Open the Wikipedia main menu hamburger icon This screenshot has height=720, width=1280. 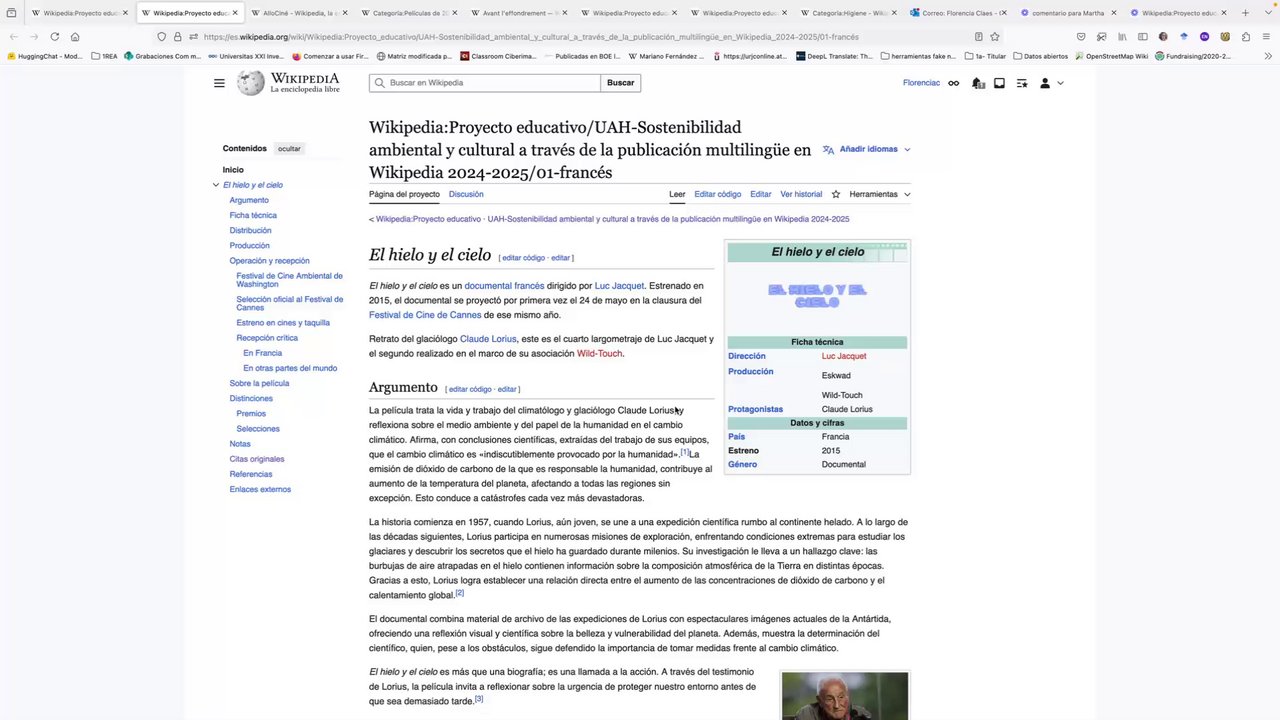tap(219, 83)
